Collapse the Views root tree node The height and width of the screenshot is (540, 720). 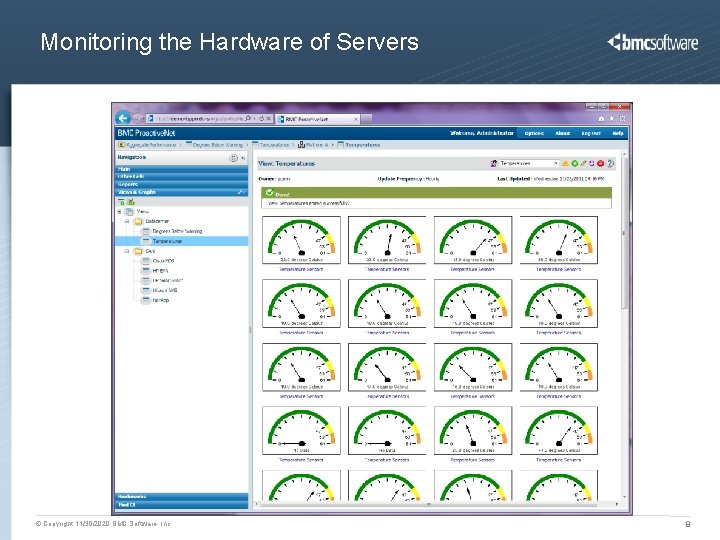[x=119, y=212]
